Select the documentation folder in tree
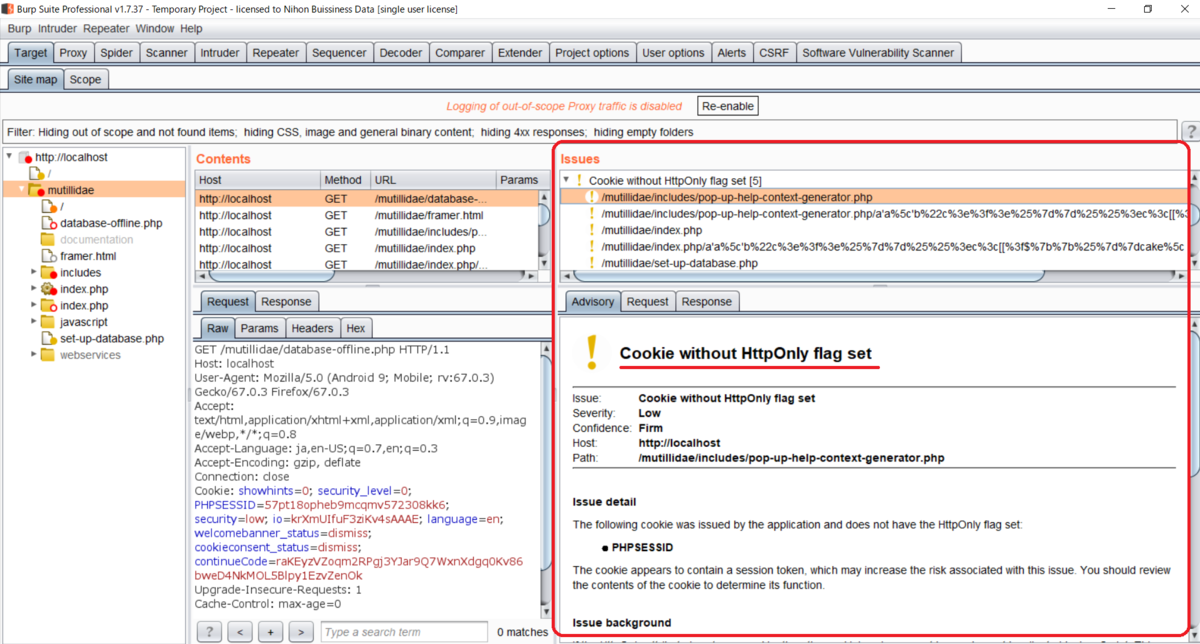Viewport: 1200px width, 644px height. (96, 240)
